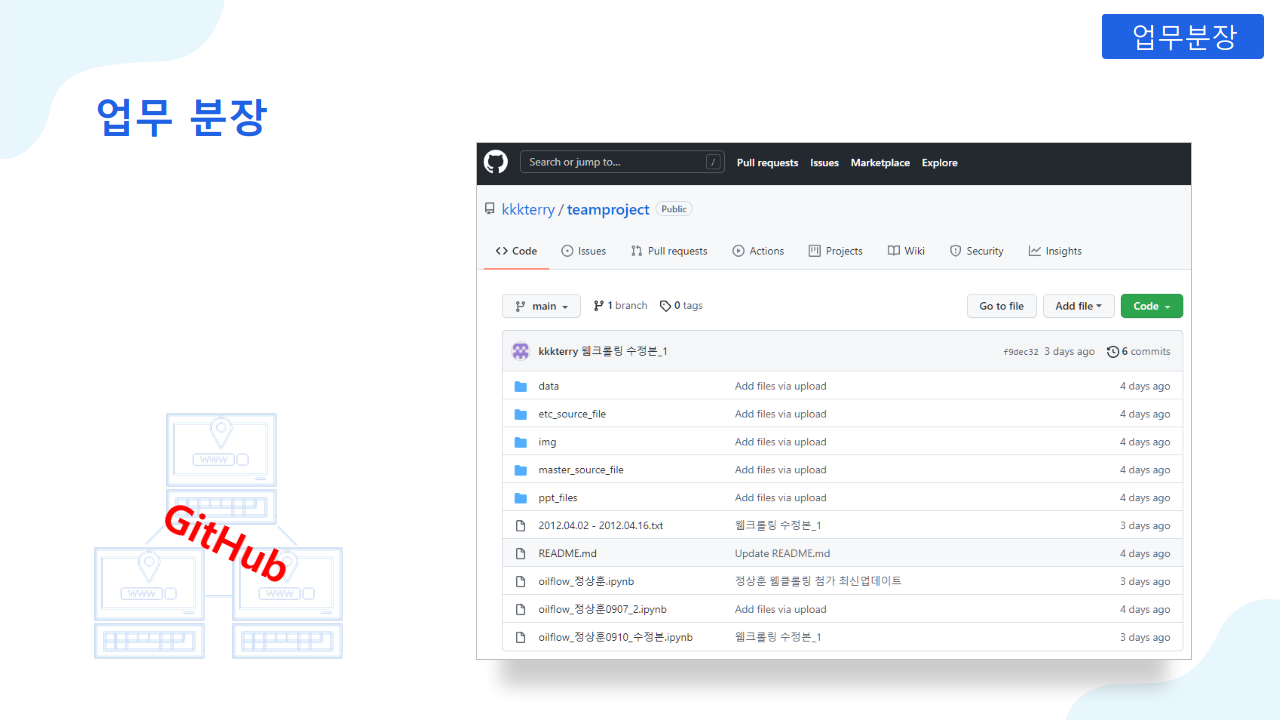Screen dimensions: 1280x720
Task: Open Explore in top navigation
Action: [939, 162]
